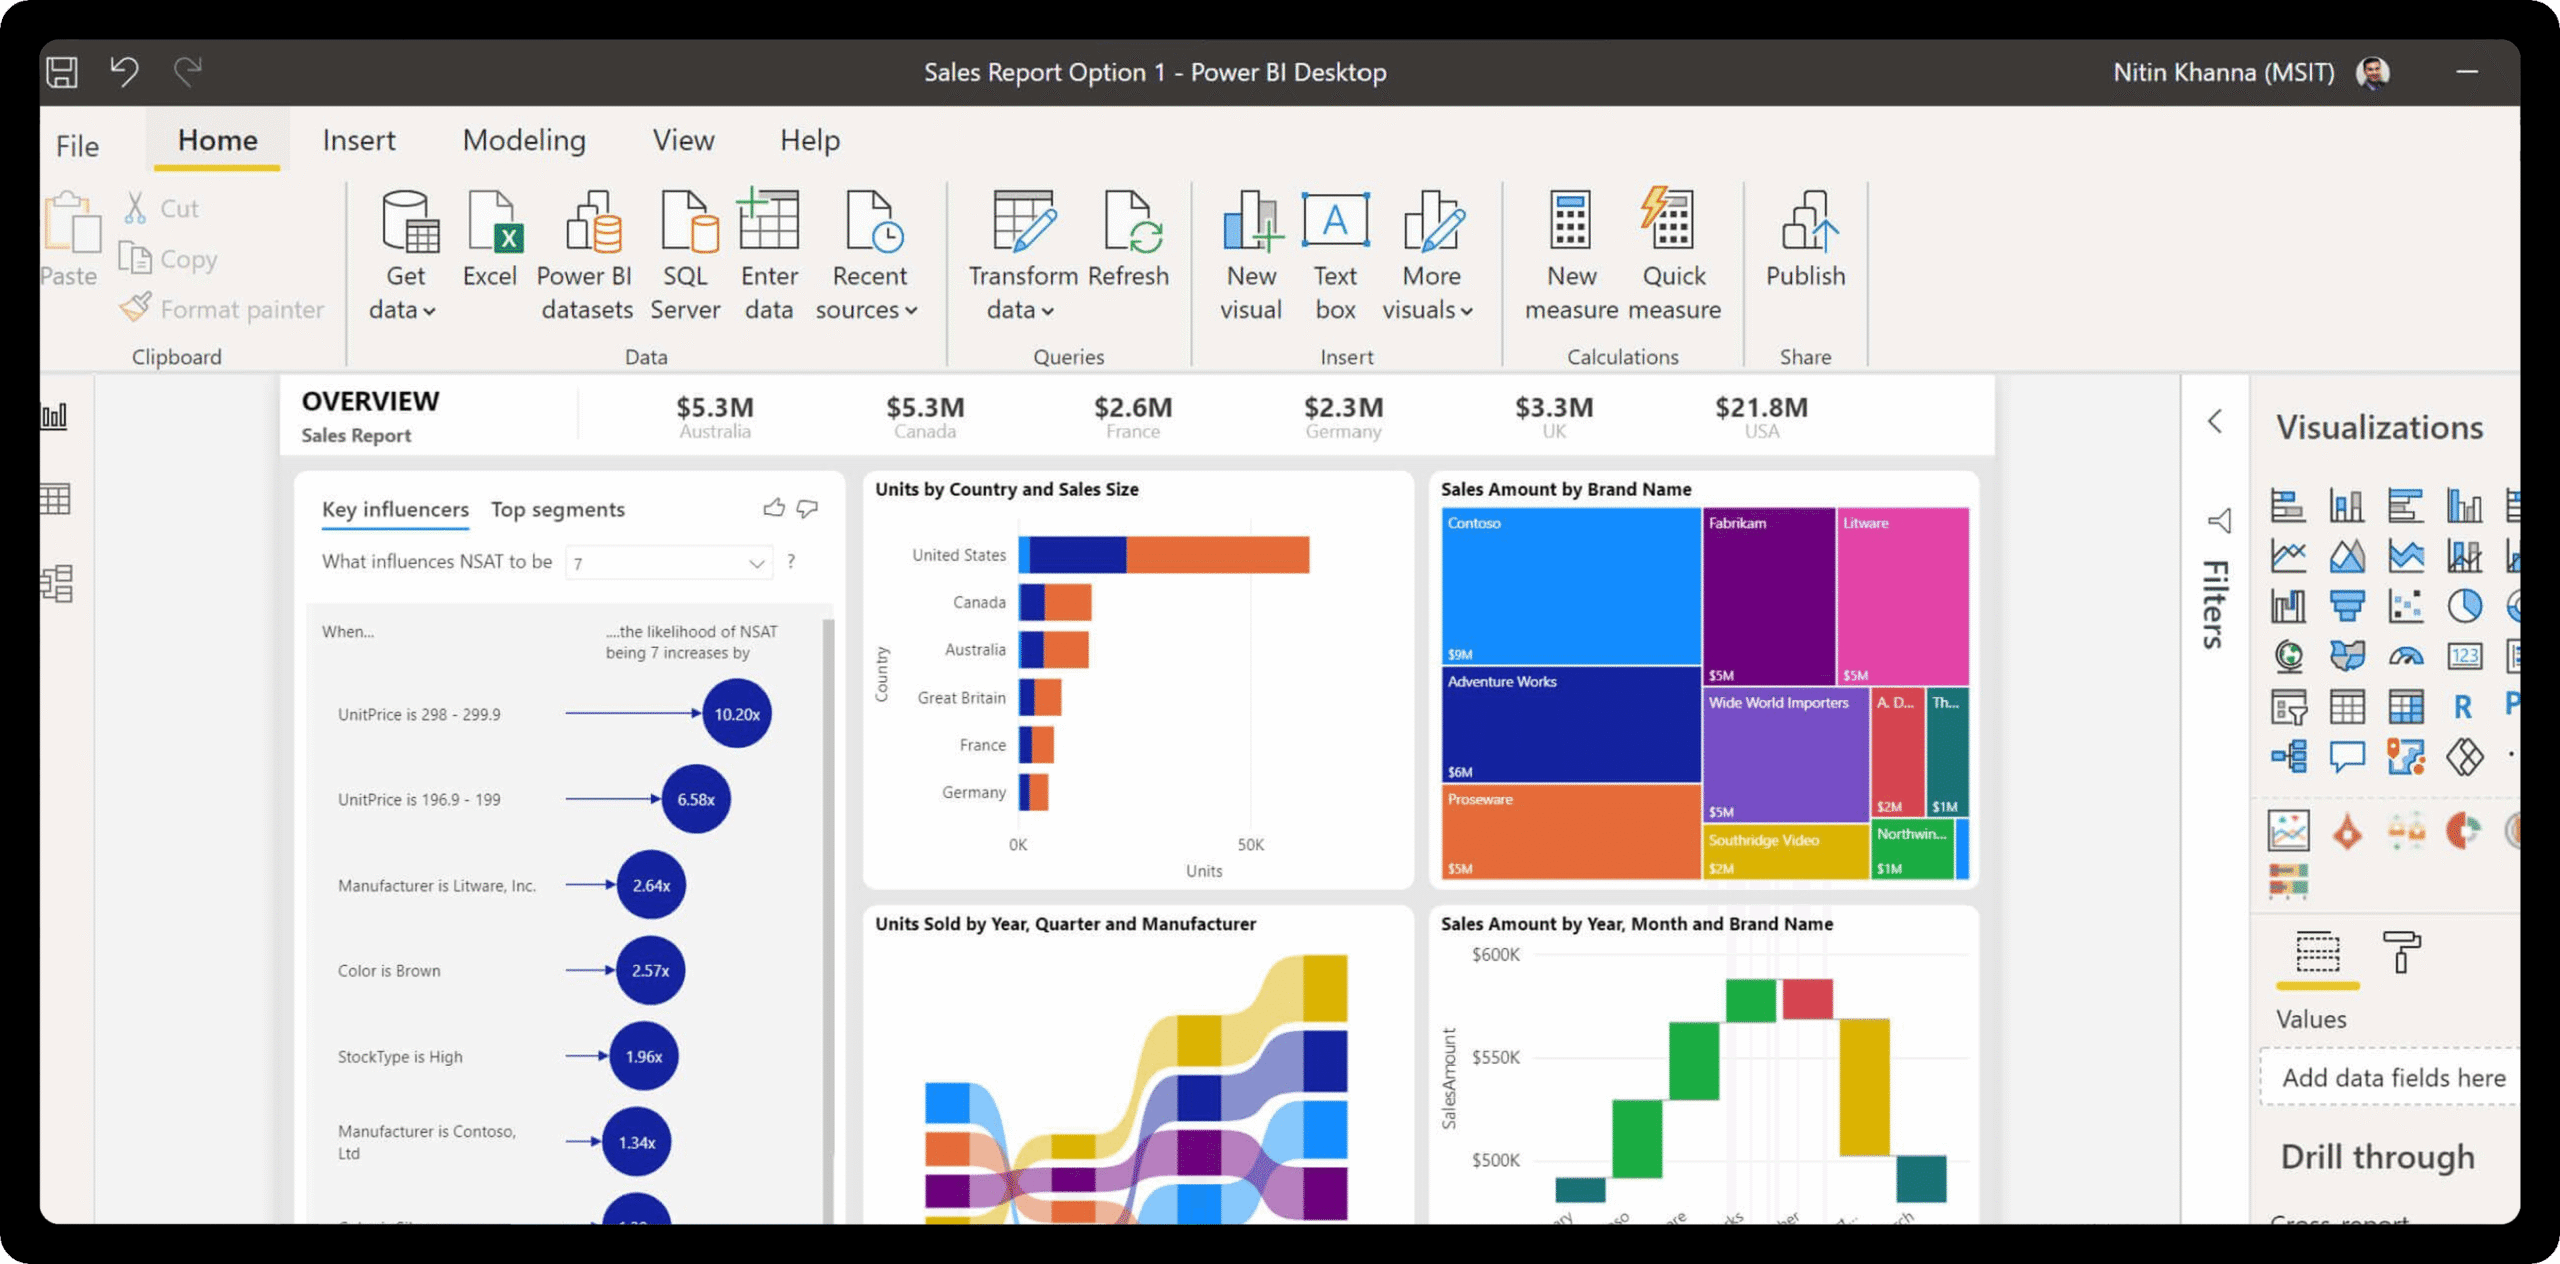The image size is (2560, 1264).
Task: Open the View ribbon tab
Action: point(683,140)
